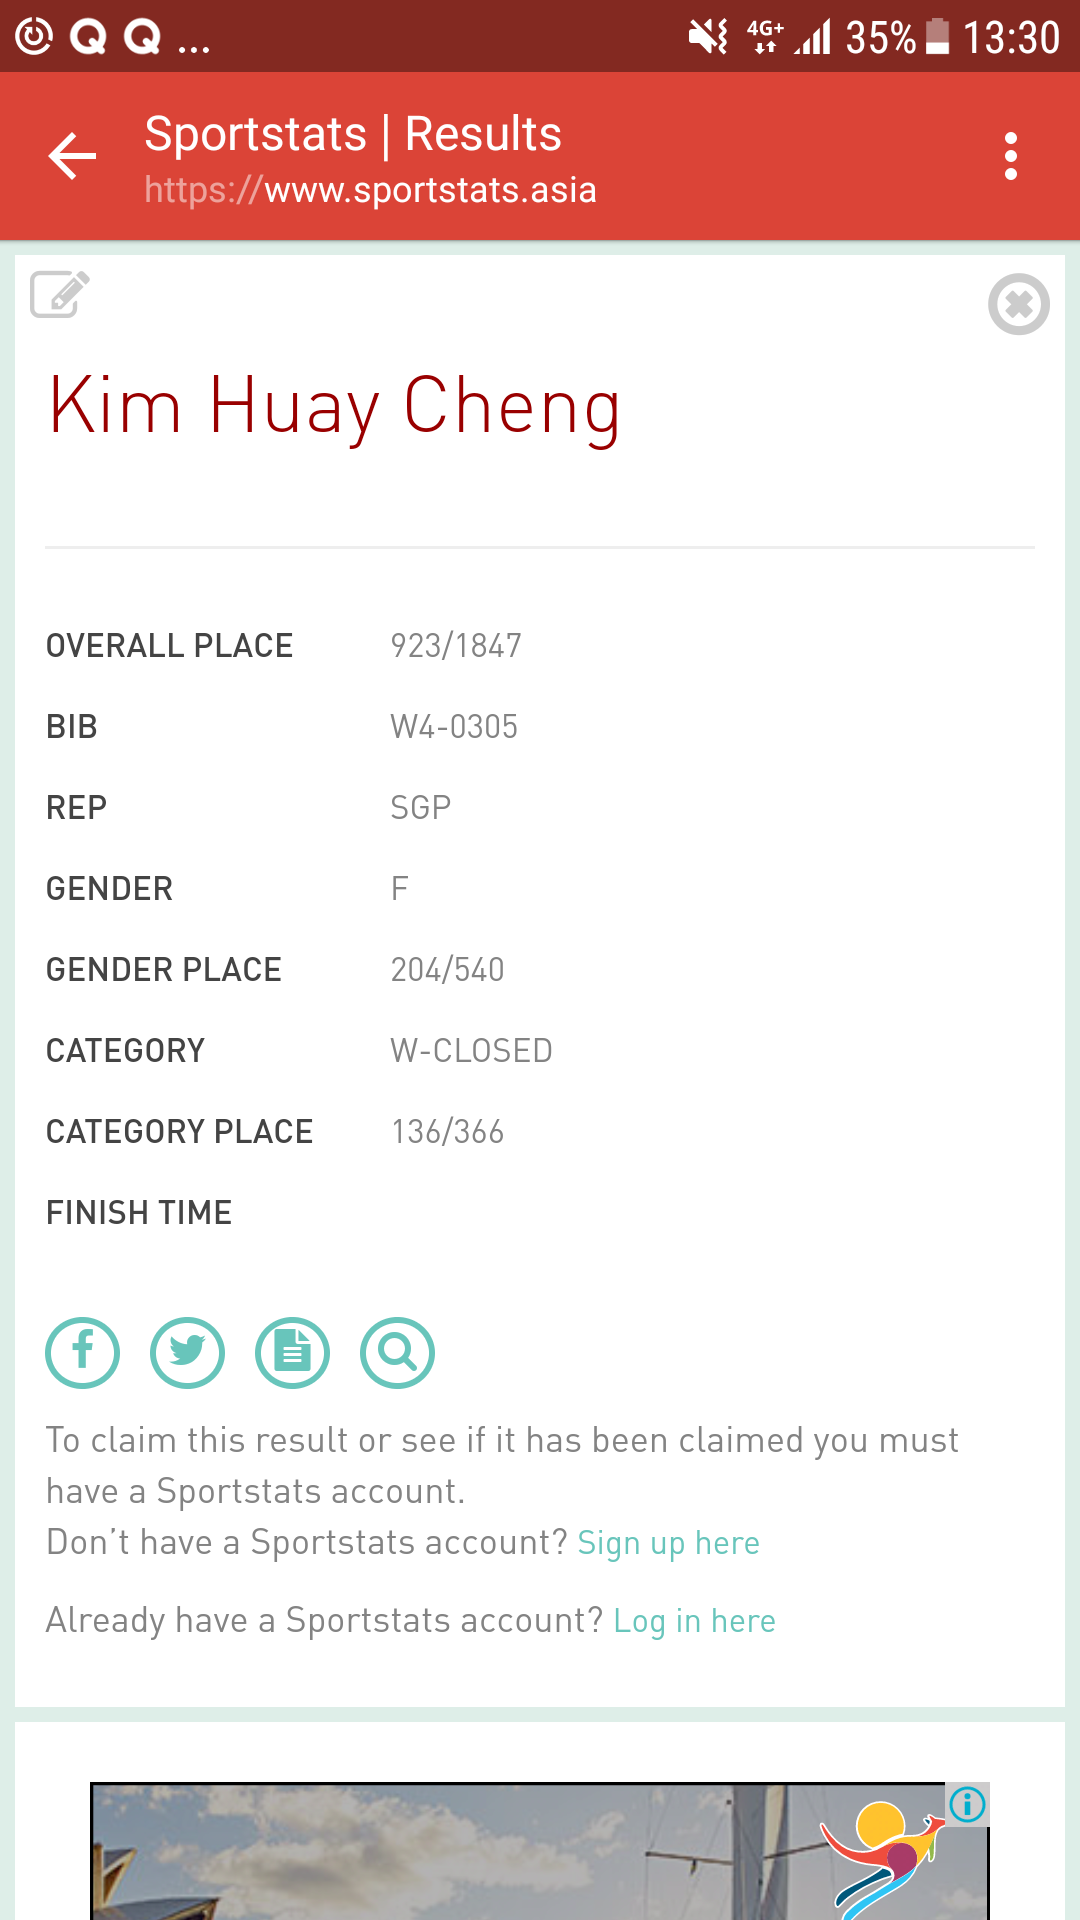Click the Log in here link
This screenshot has width=1080, height=1920.
click(x=694, y=1621)
